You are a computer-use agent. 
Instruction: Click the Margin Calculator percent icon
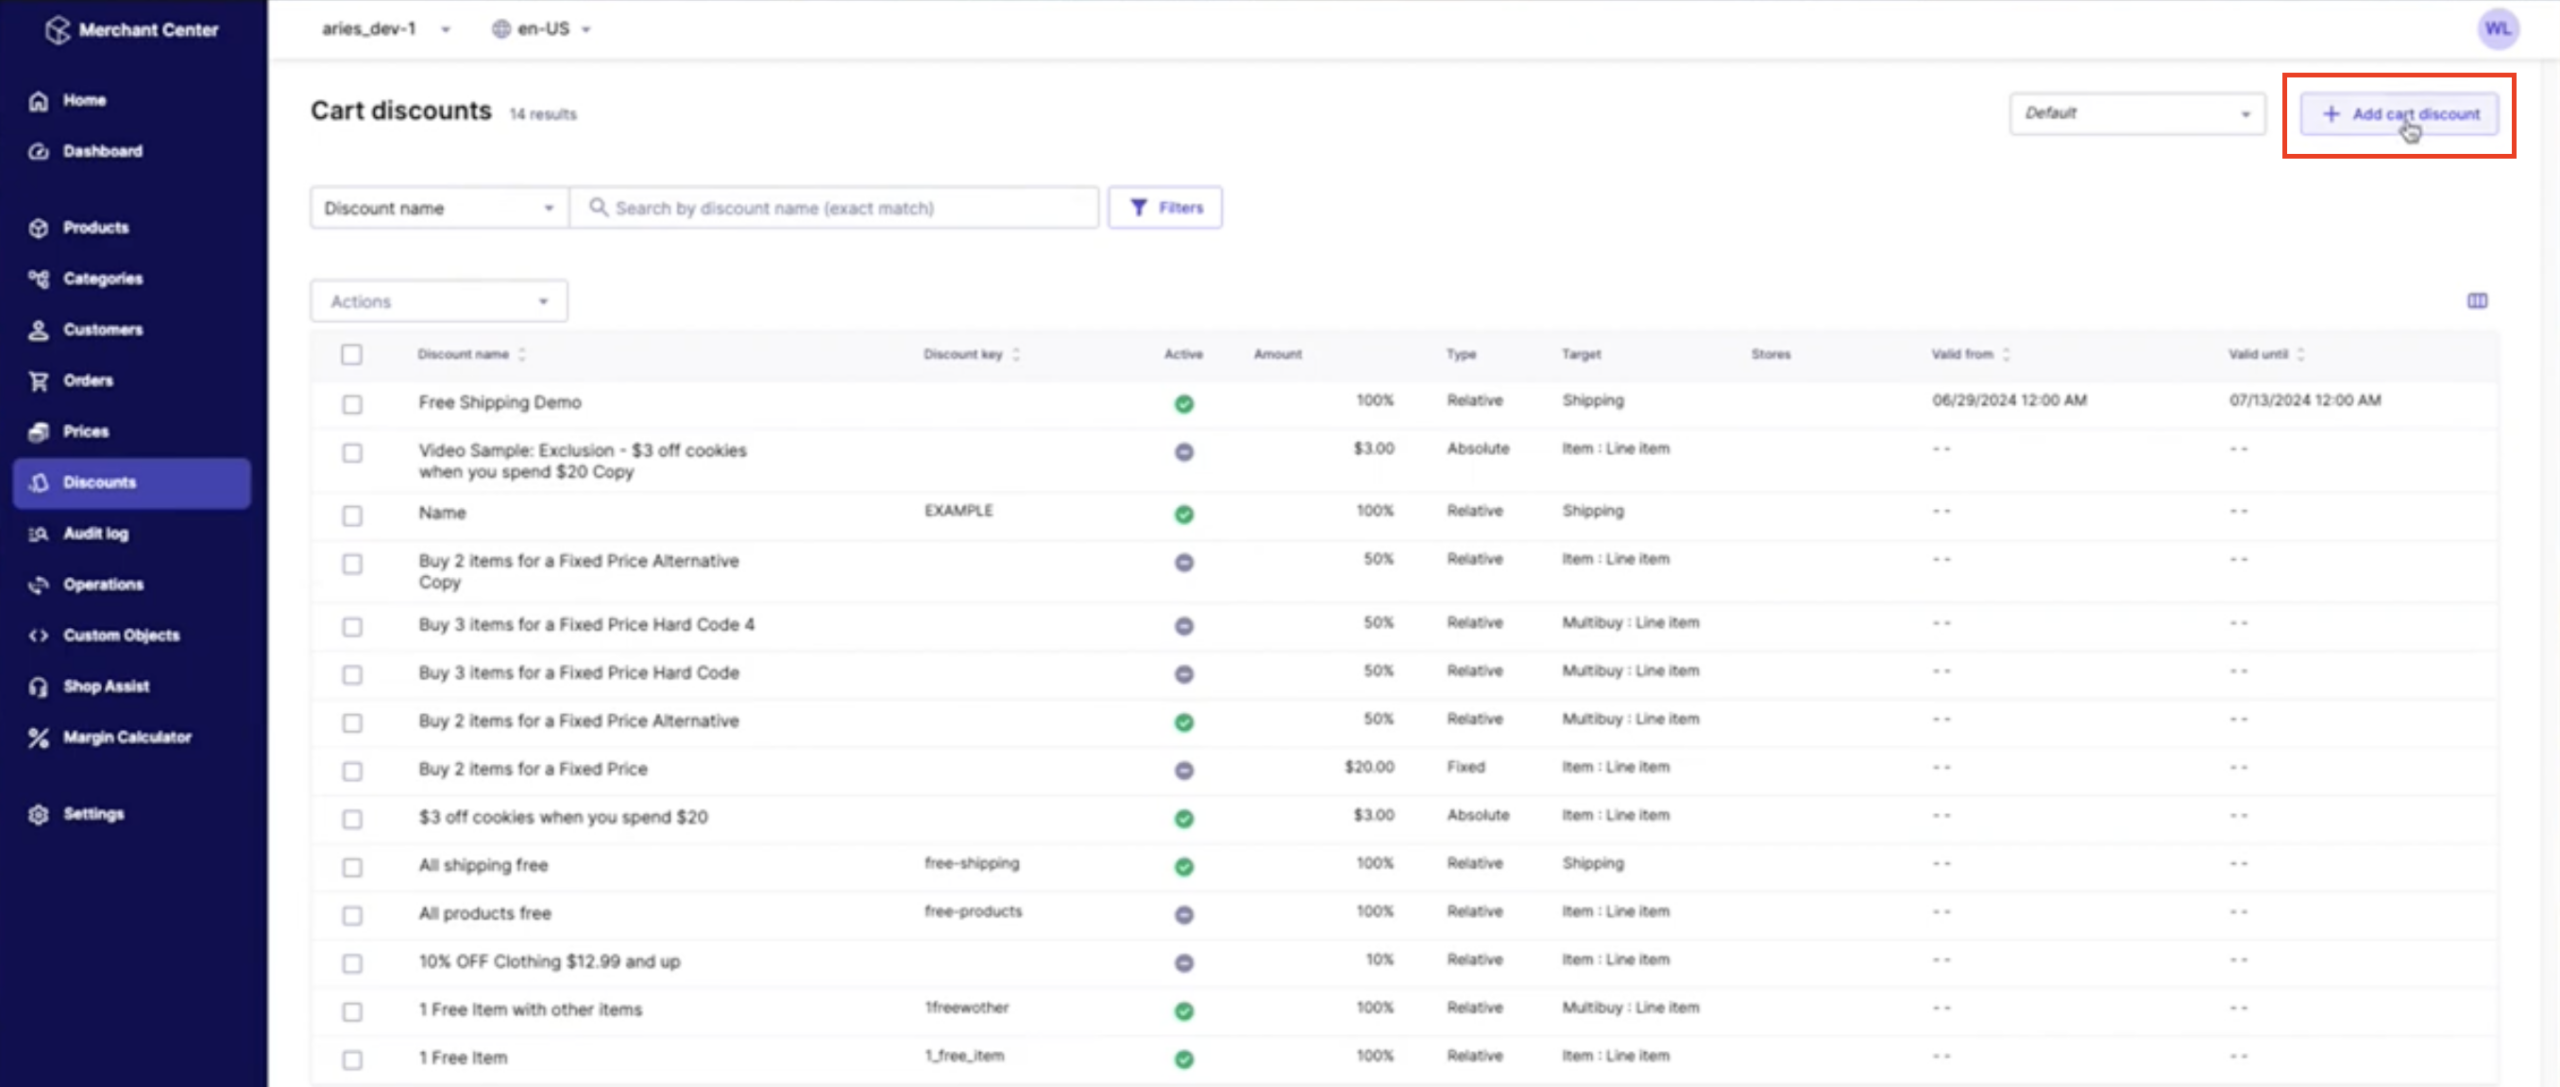tap(39, 738)
